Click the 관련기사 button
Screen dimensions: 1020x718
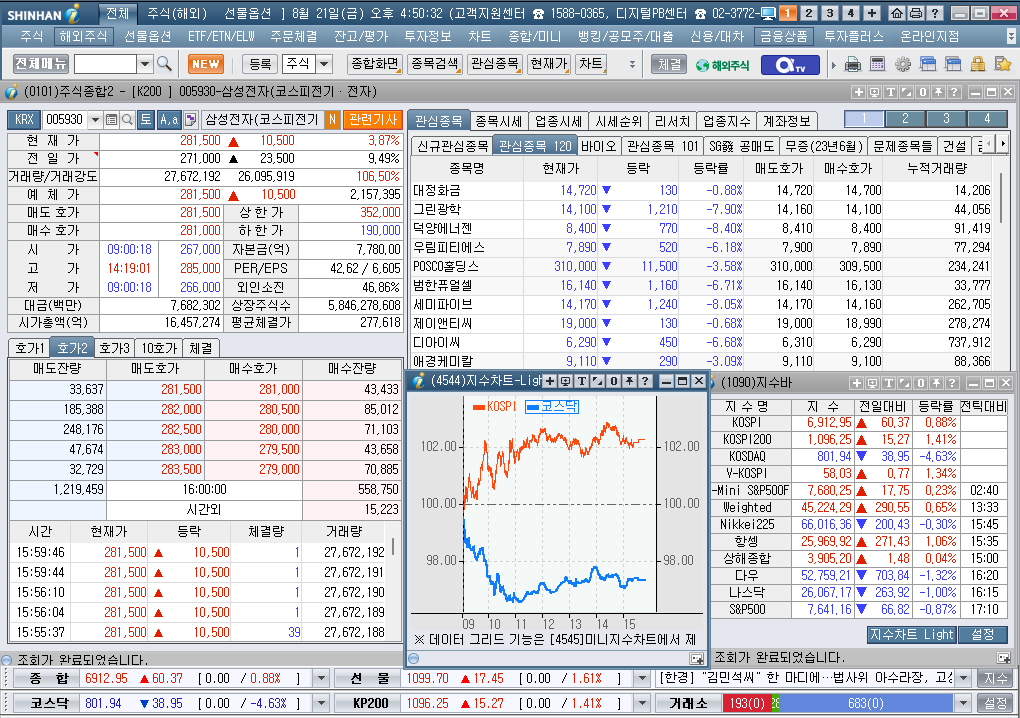tap(373, 119)
